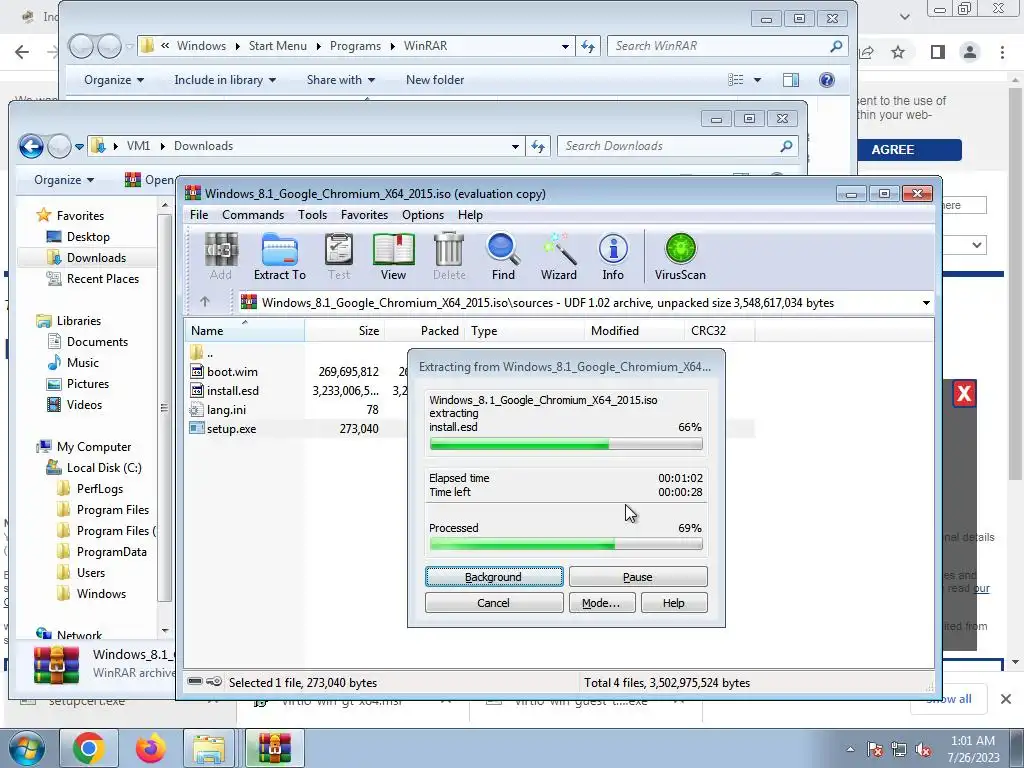Screen dimensions: 1024x768
Task: Pause the extraction
Action: pos(638,577)
